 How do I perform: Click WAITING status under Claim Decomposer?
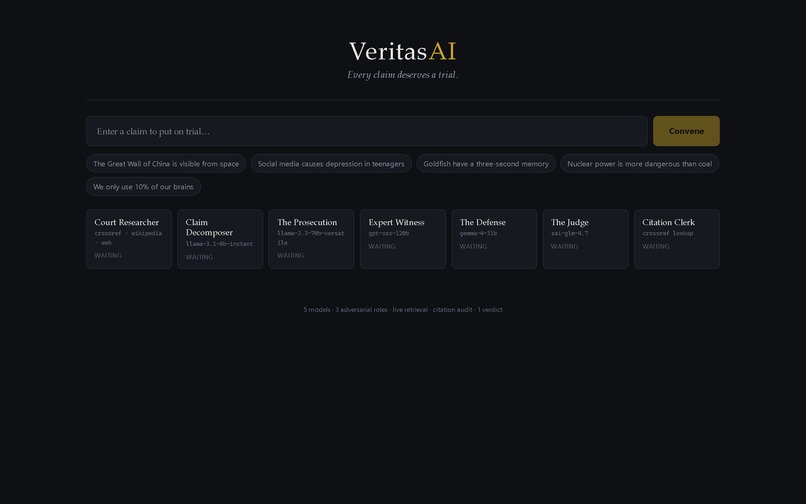199,257
